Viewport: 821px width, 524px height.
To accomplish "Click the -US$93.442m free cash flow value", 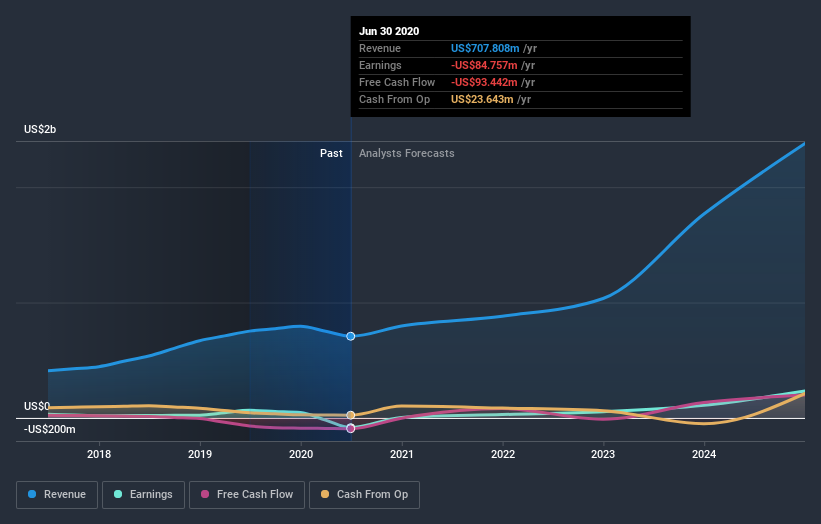I will pyautogui.click(x=484, y=82).
